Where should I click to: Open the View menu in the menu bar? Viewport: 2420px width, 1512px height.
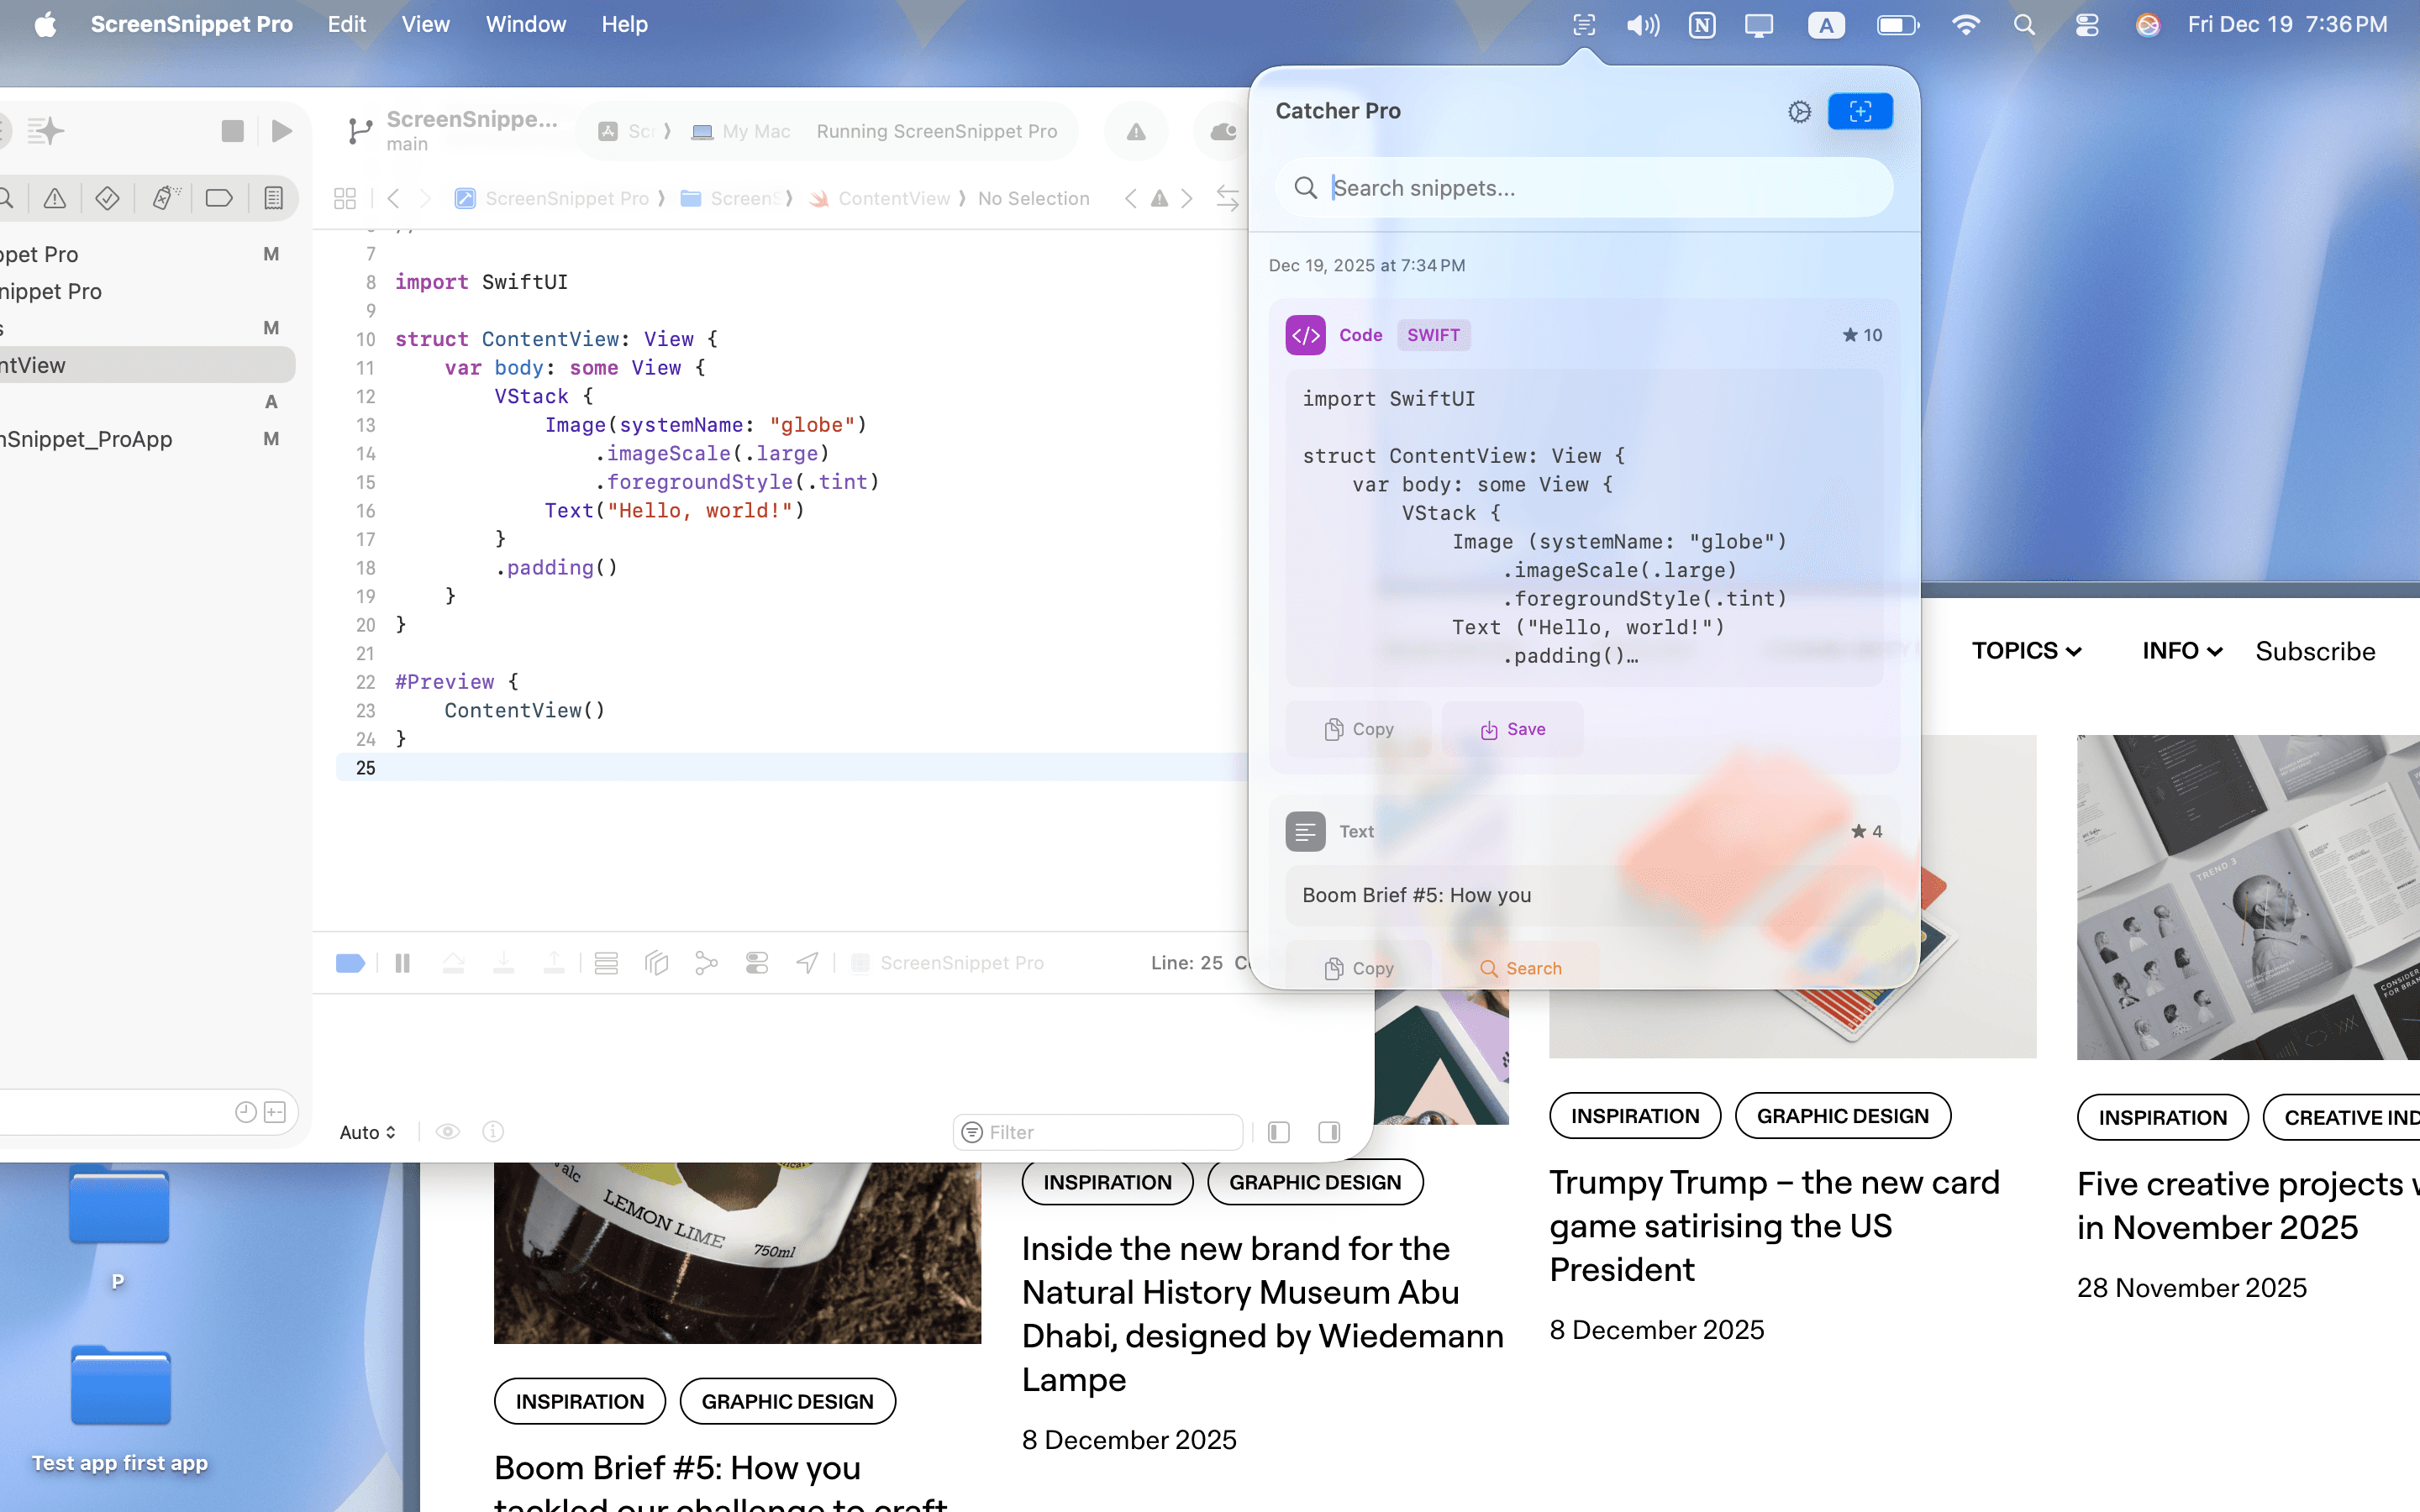pyautogui.click(x=425, y=24)
